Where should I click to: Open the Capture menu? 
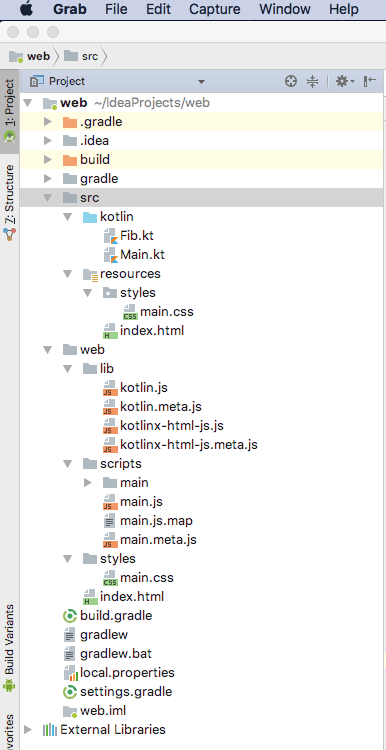tap(215, 9)
